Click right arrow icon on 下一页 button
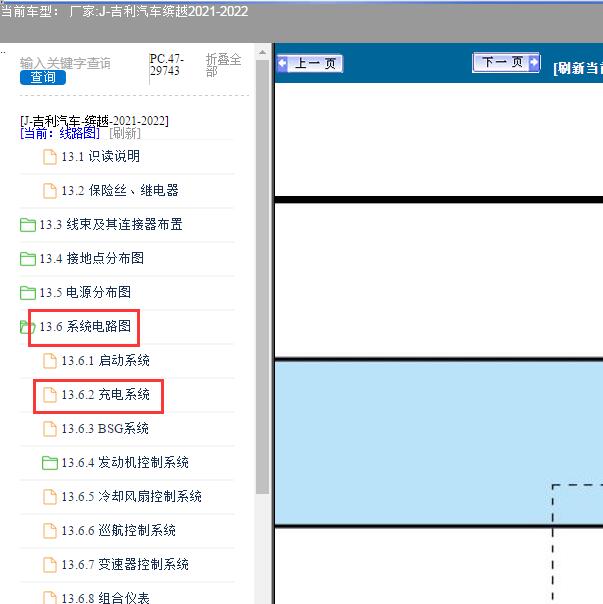 (x=534, y=62)
